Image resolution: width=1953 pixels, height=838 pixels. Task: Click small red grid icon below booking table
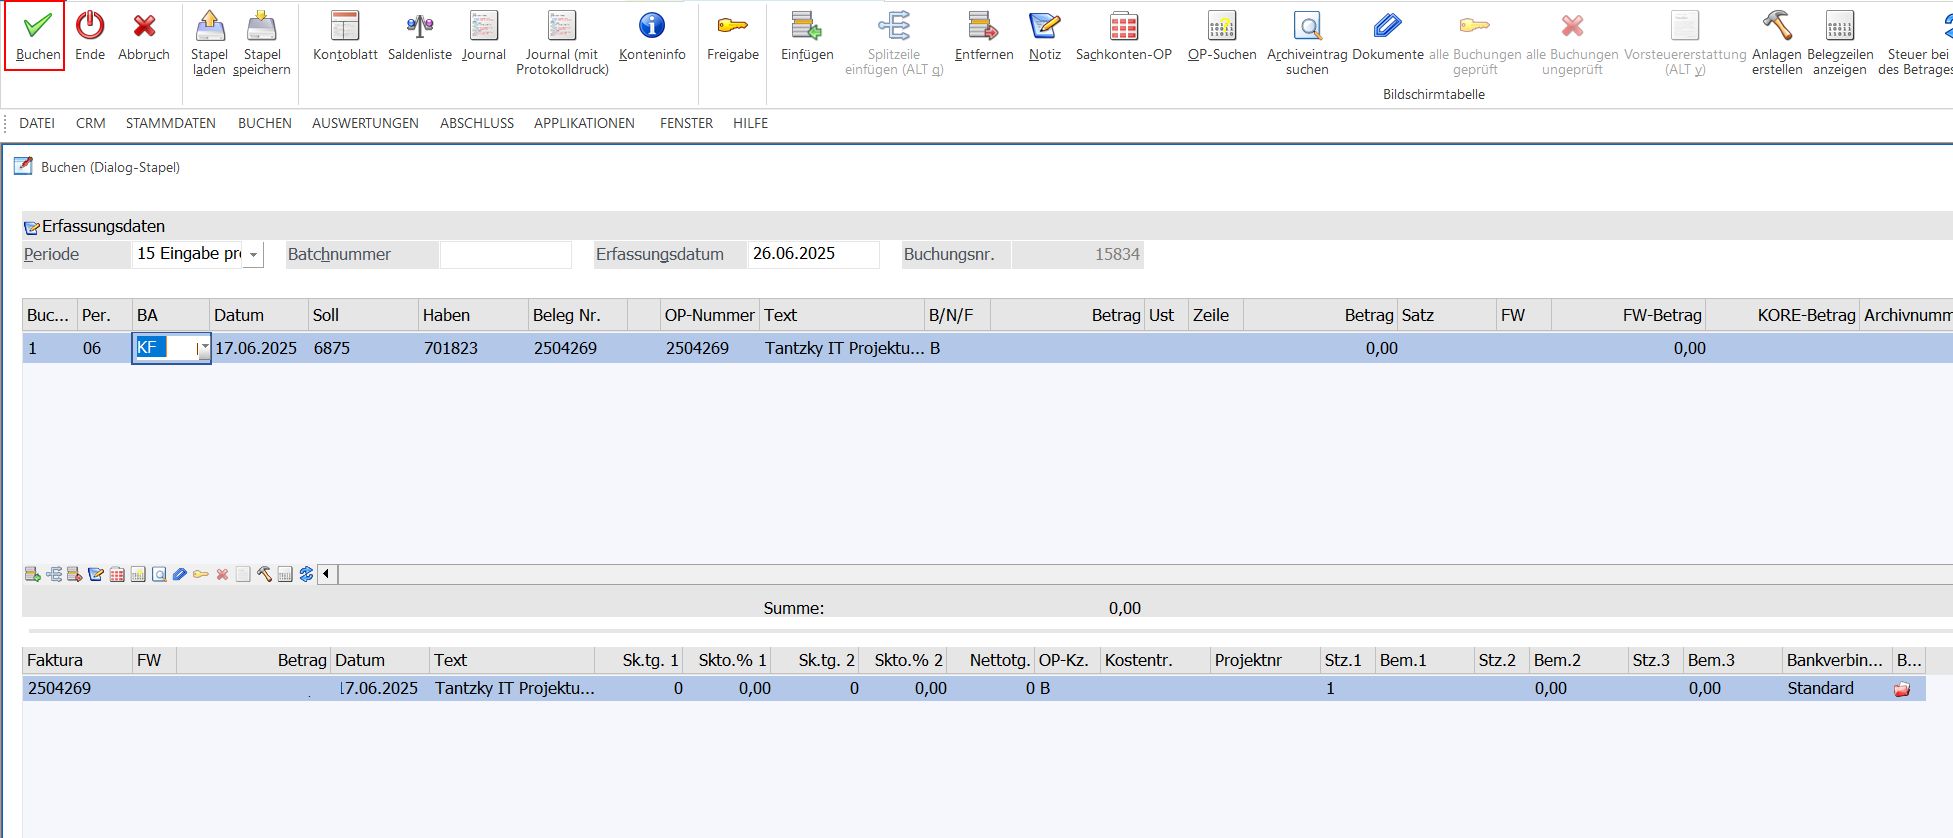(117, 574)
